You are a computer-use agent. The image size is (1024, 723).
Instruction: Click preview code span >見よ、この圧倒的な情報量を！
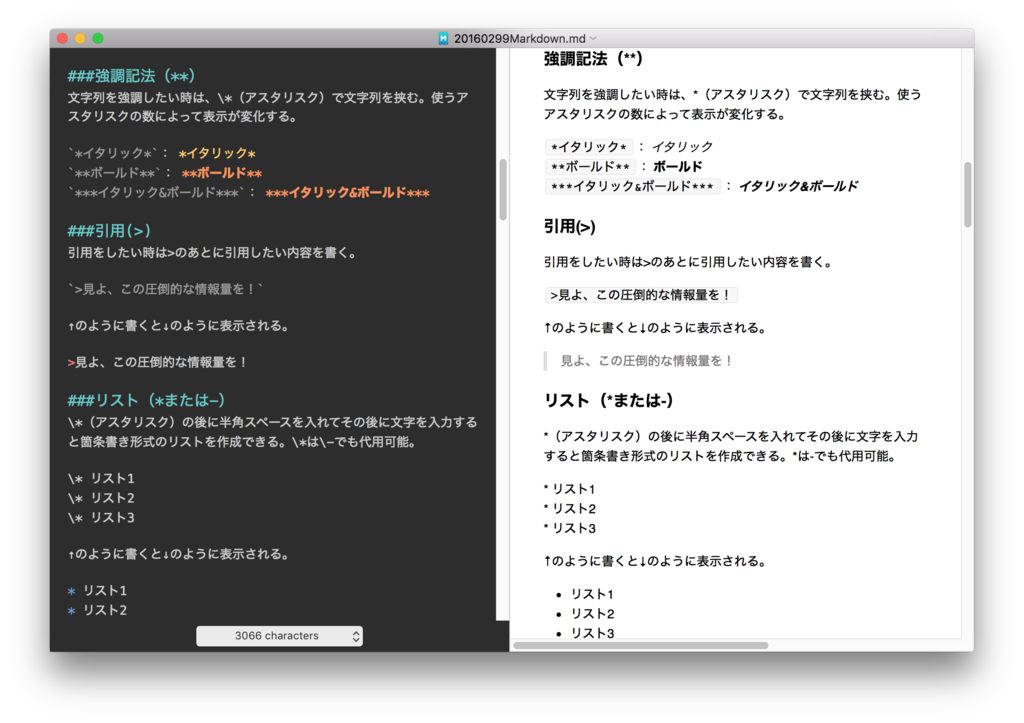[x=641, y=295]
